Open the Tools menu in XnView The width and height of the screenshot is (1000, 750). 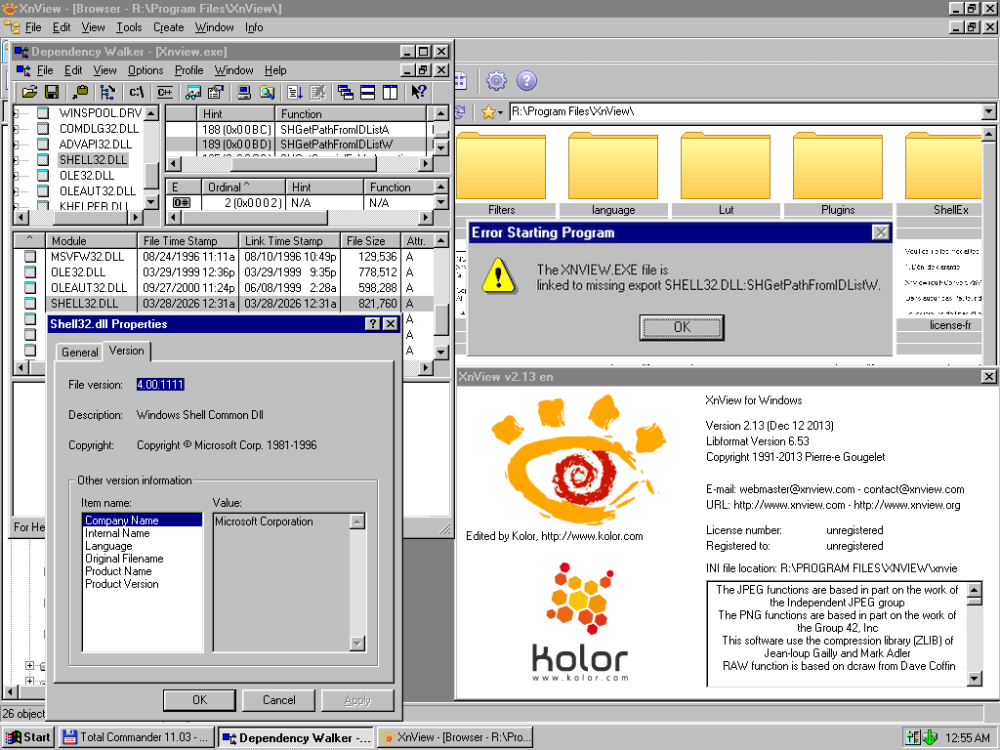[129, 27]
